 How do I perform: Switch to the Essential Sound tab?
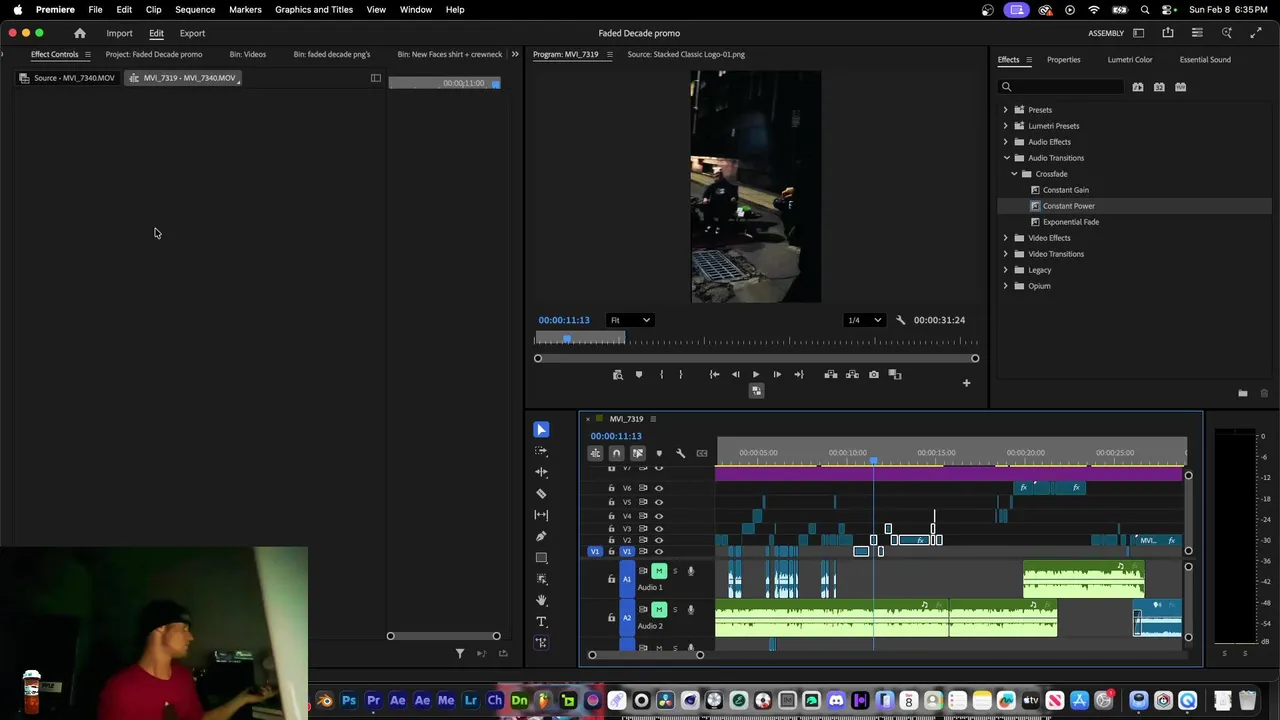point(1205,60)
